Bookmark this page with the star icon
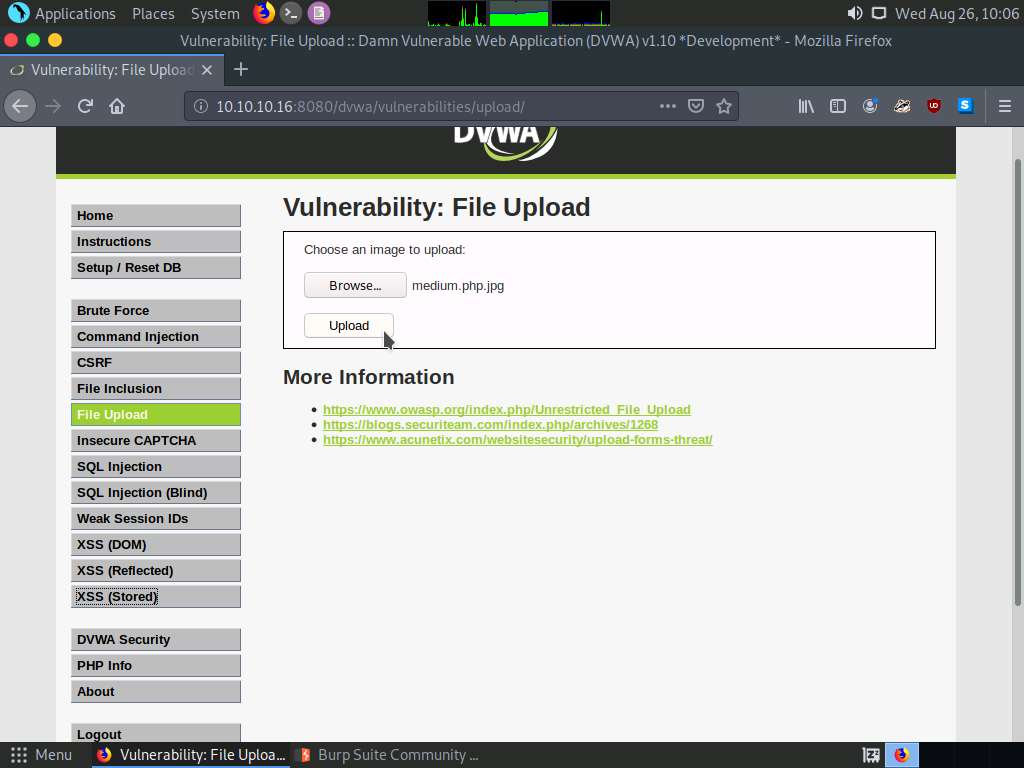The height and width of the screenshot is (768, 1024). pyautogui.click(x=724, y=105)
